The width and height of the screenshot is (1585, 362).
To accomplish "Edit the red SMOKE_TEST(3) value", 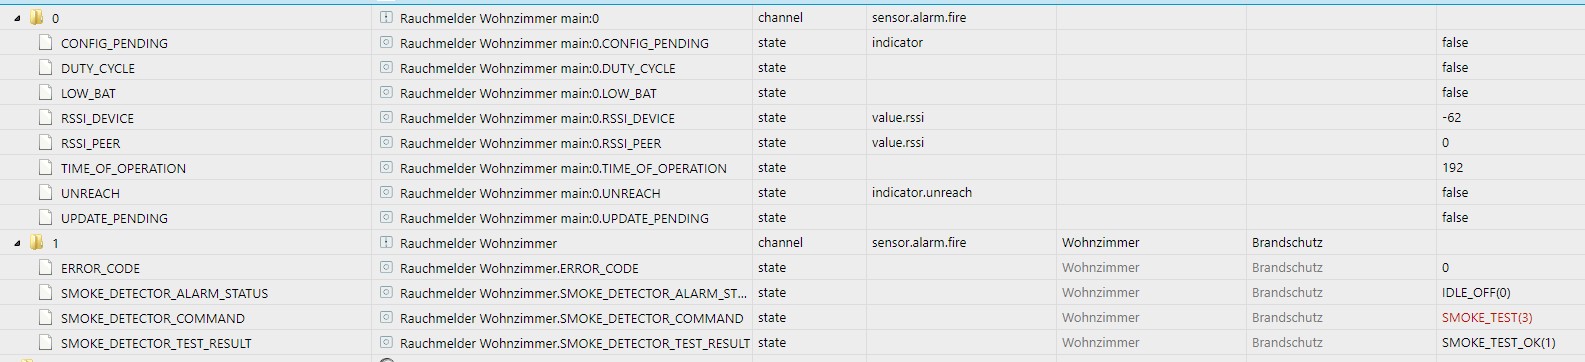I will point(1487,318).
